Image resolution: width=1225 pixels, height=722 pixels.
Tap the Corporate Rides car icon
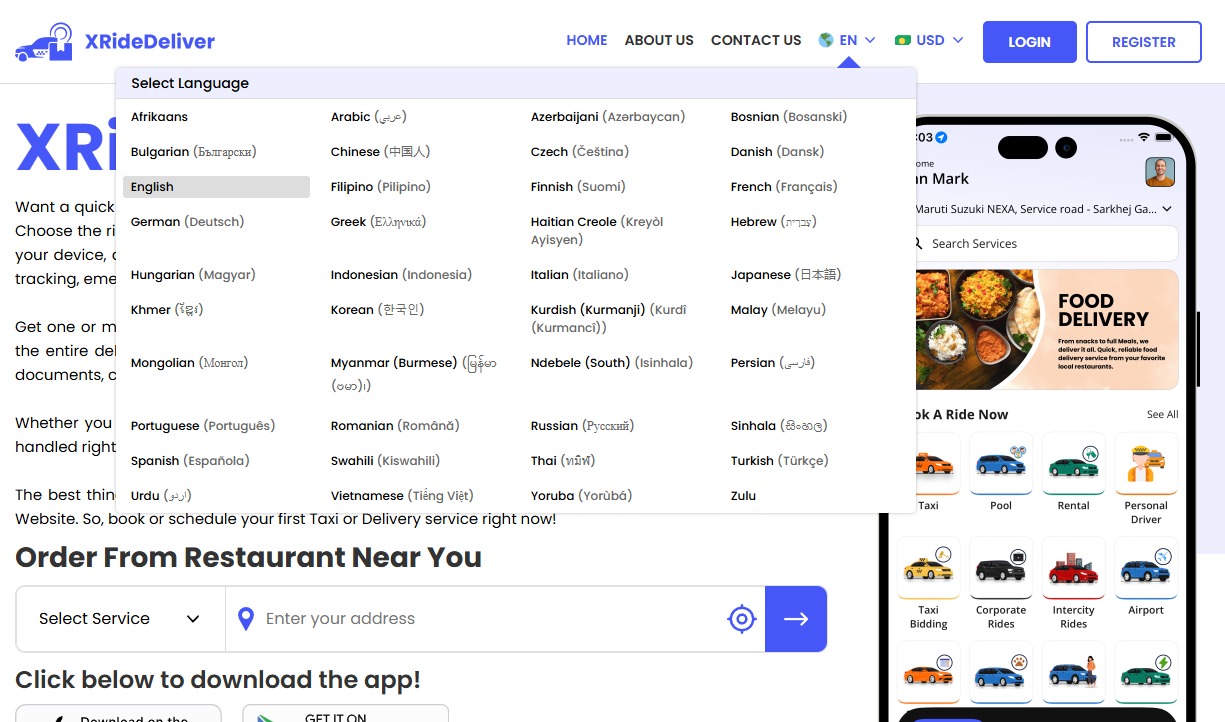pyautogui.click(x=1000, y=569)
